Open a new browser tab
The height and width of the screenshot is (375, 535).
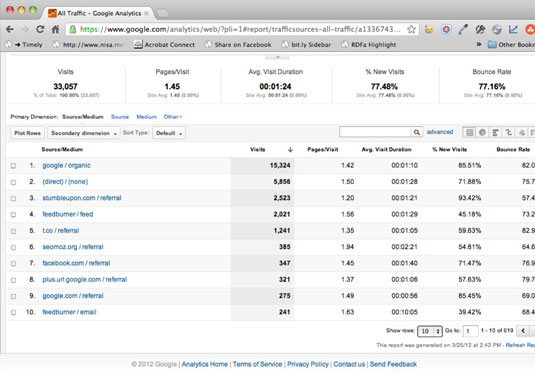click(162, 13)
